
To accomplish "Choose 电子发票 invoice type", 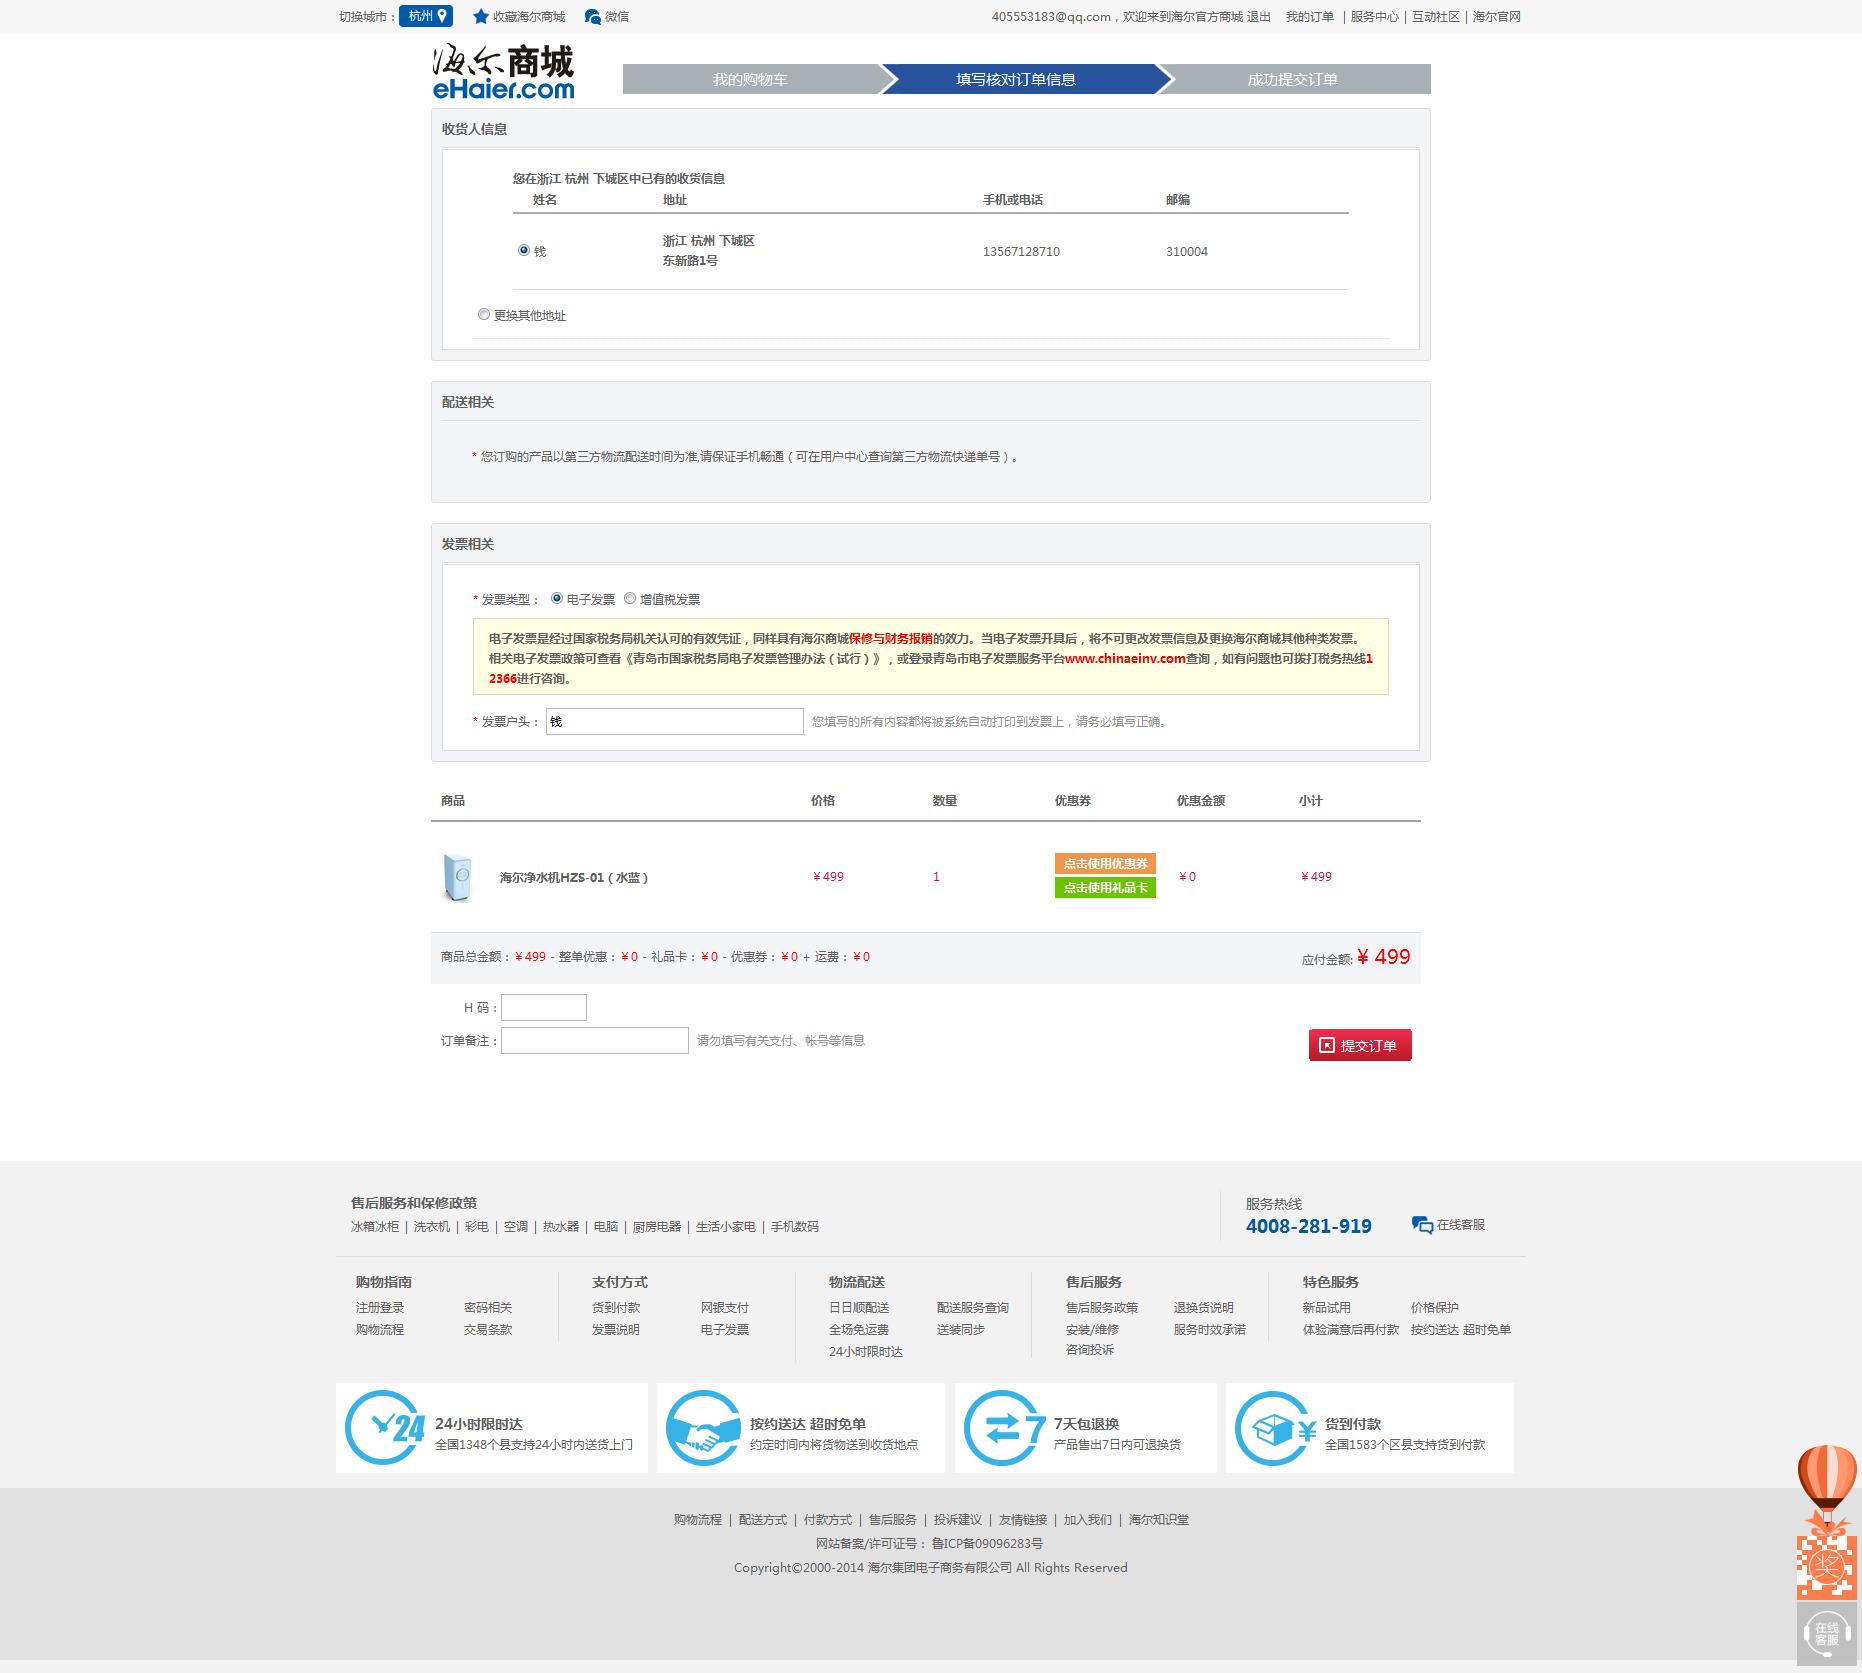I will coord(557,598).
